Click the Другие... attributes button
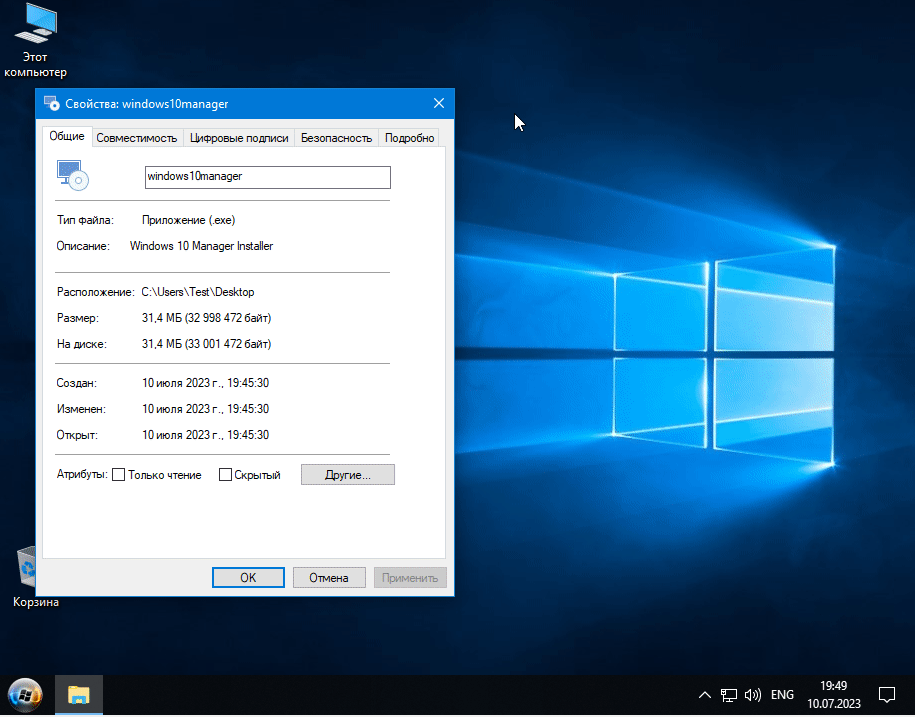This screenshot has width=915, height=717. [x=348, y=475]
